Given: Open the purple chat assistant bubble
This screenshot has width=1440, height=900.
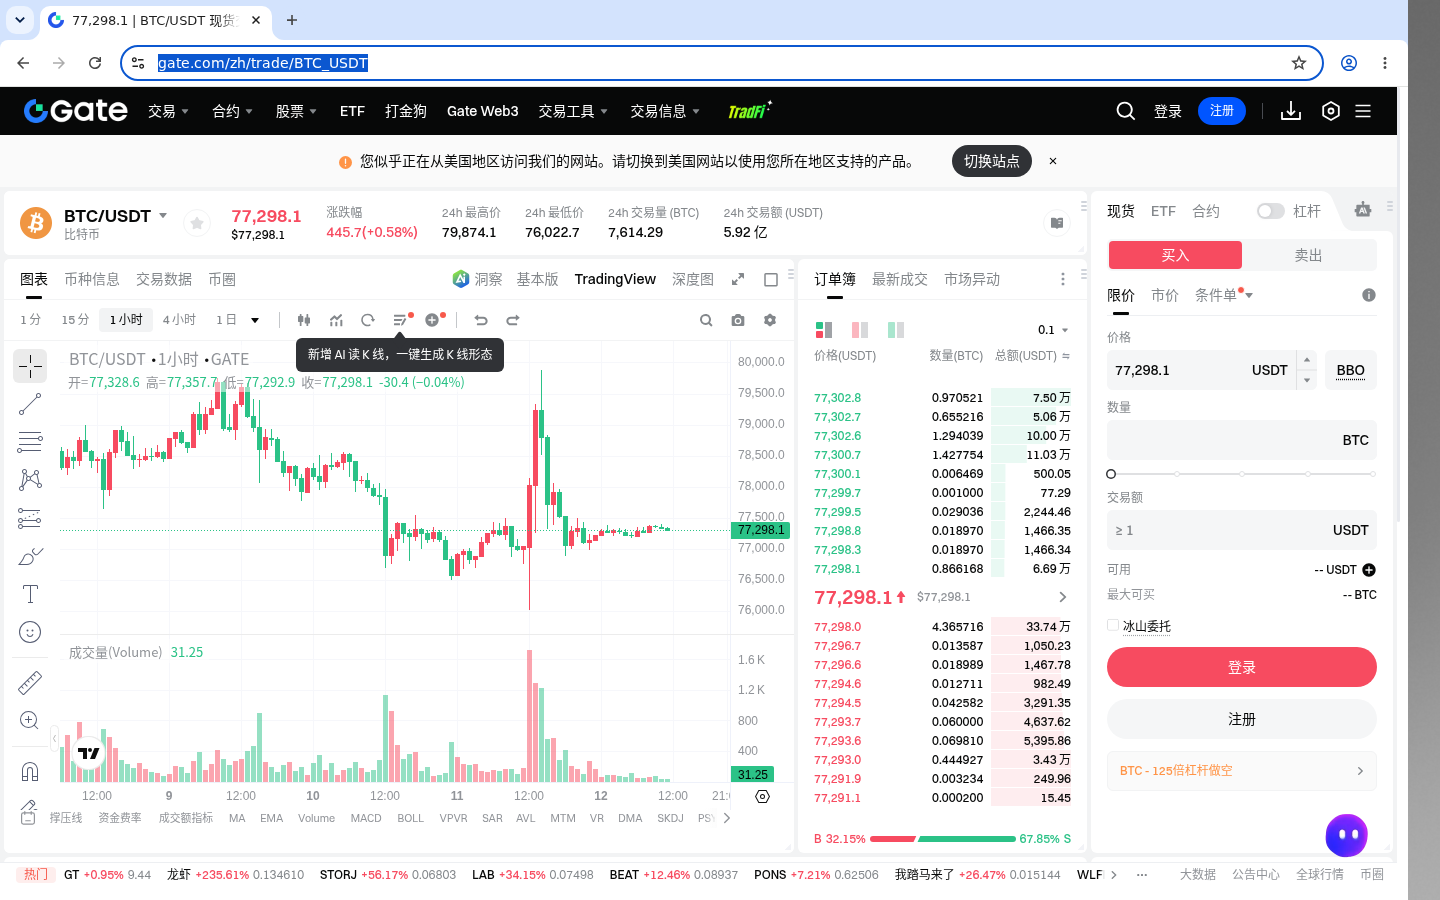Looking at the screenshot, I should pyautogui.click(x=1347, y=835).
